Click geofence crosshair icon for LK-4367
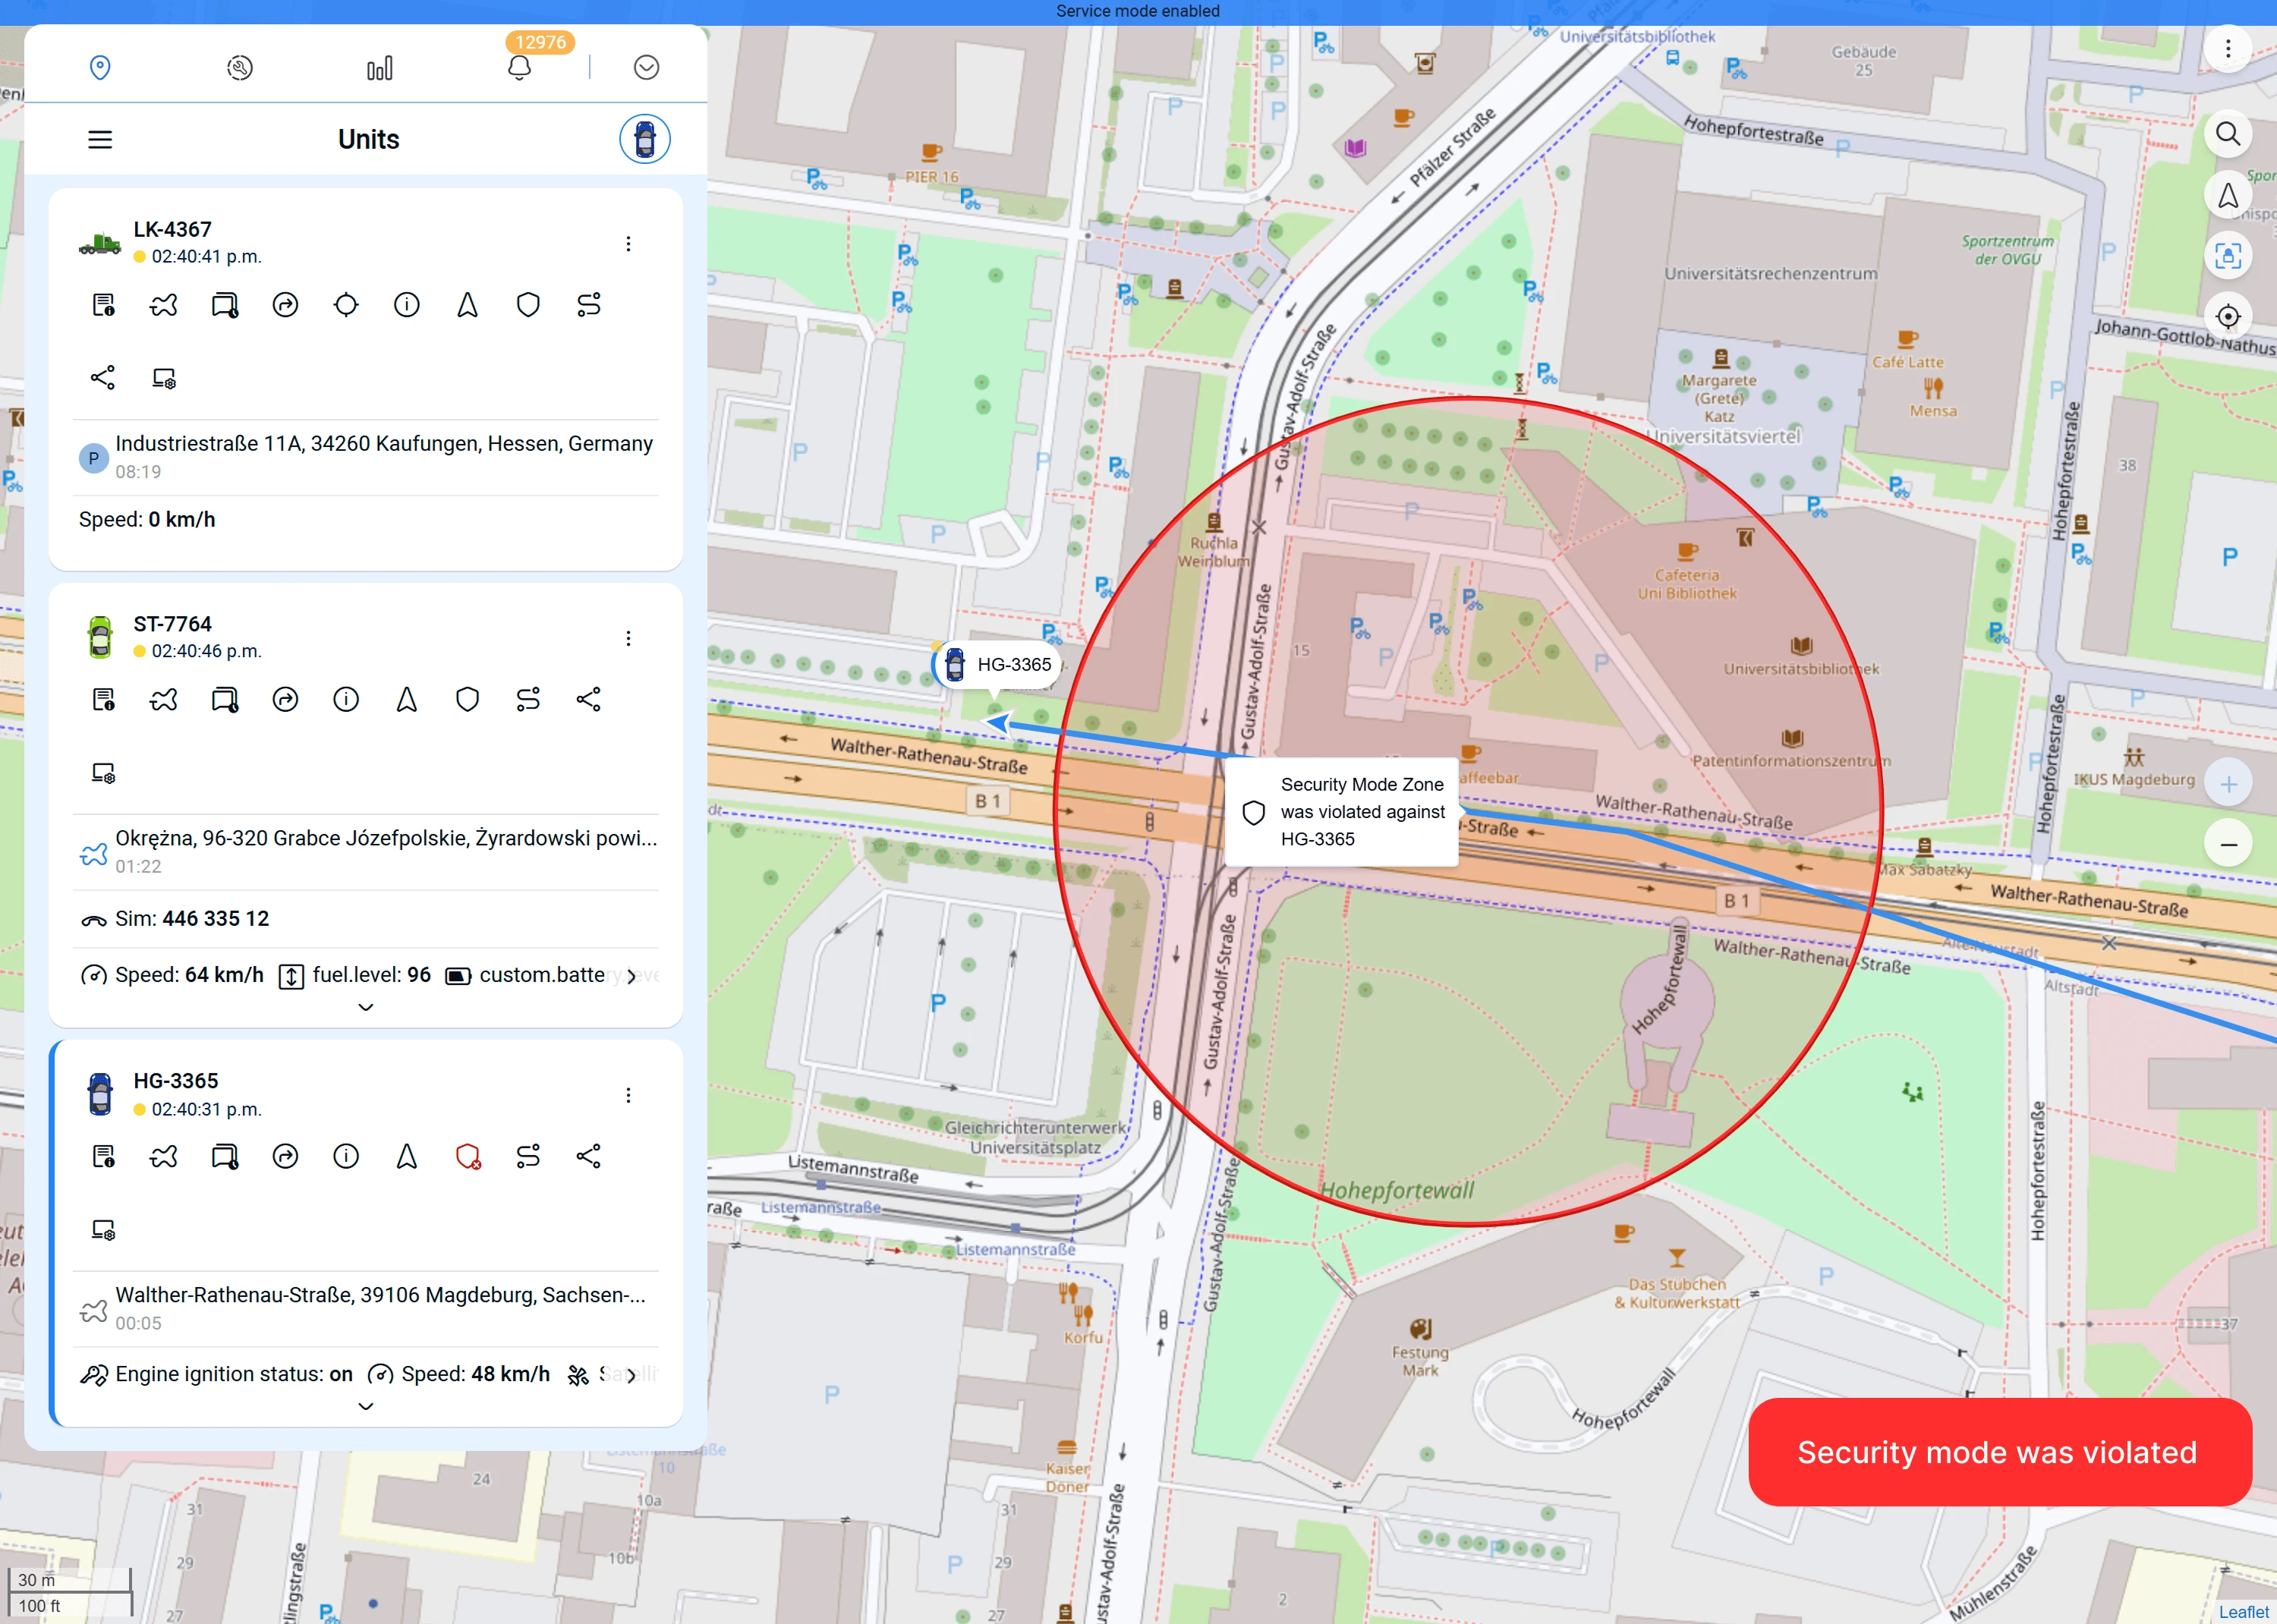This screenshot has width=2277, height=1624. tap(346, 305)
